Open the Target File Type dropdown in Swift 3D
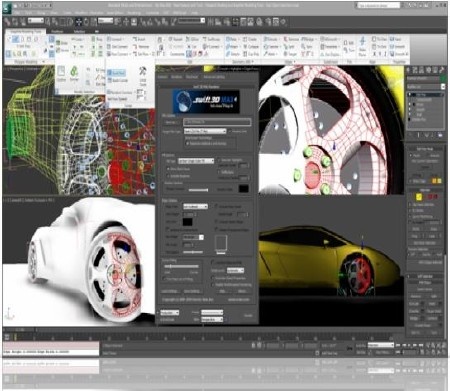The image size is (450, 391). pyautogui.click(x=205, y=131)
